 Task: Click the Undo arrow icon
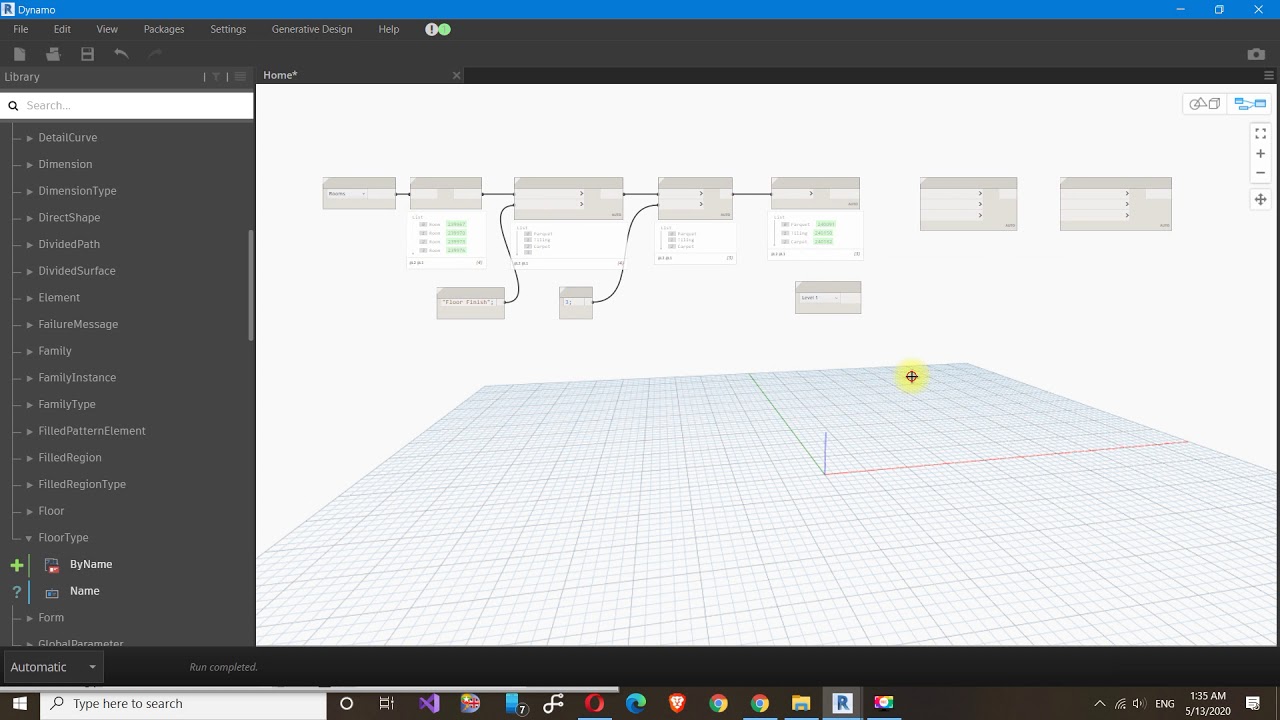coord(121,54)
